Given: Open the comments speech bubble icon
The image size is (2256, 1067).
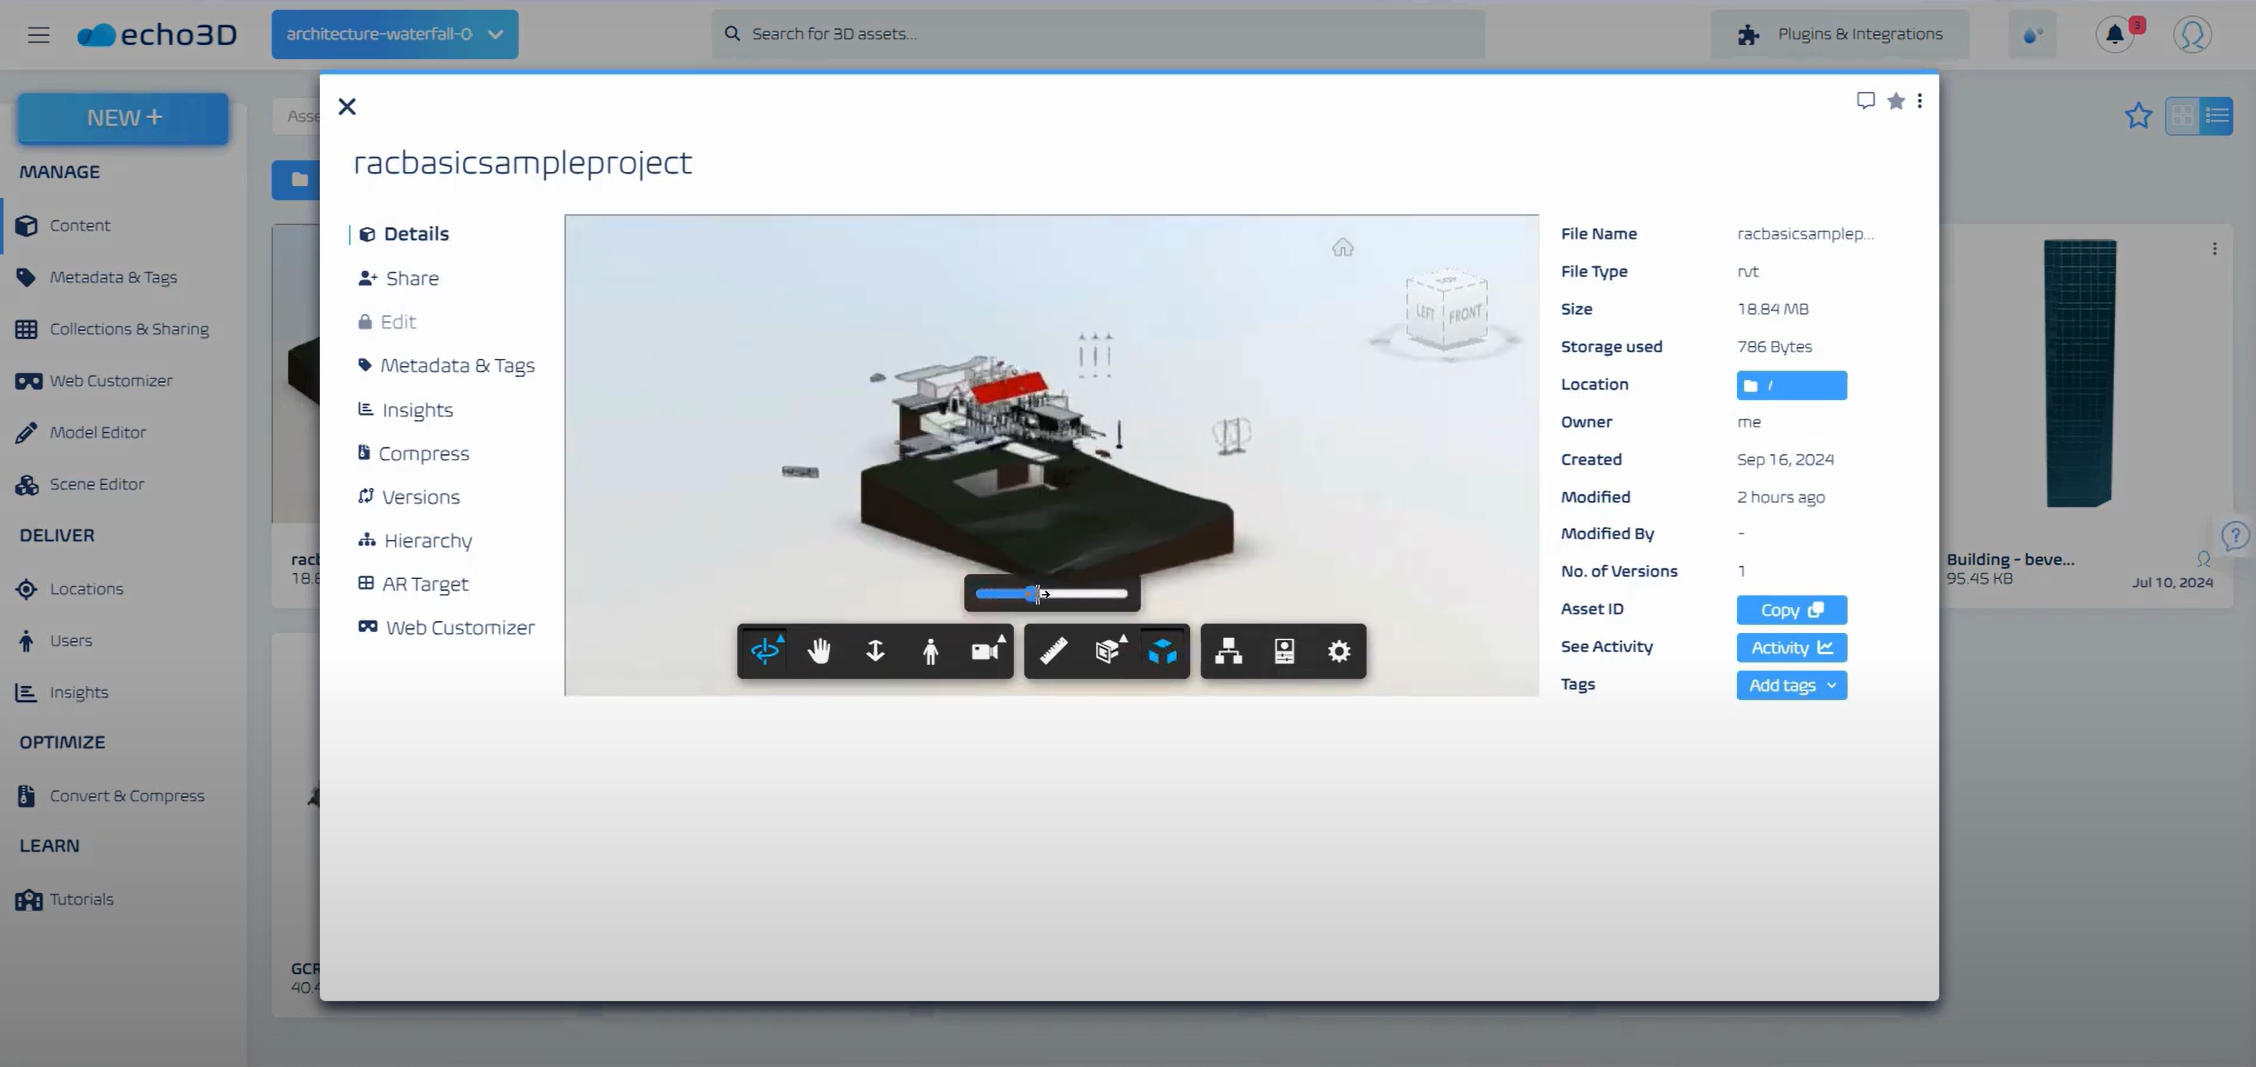Looking at the screenshot, I should [x=1865, y=101].
